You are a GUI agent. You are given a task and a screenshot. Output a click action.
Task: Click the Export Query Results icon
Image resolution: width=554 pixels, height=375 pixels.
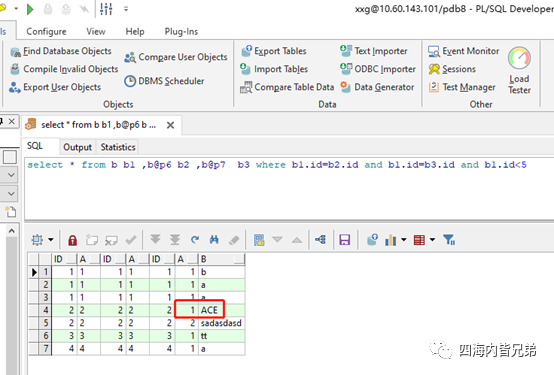point(372,240)
